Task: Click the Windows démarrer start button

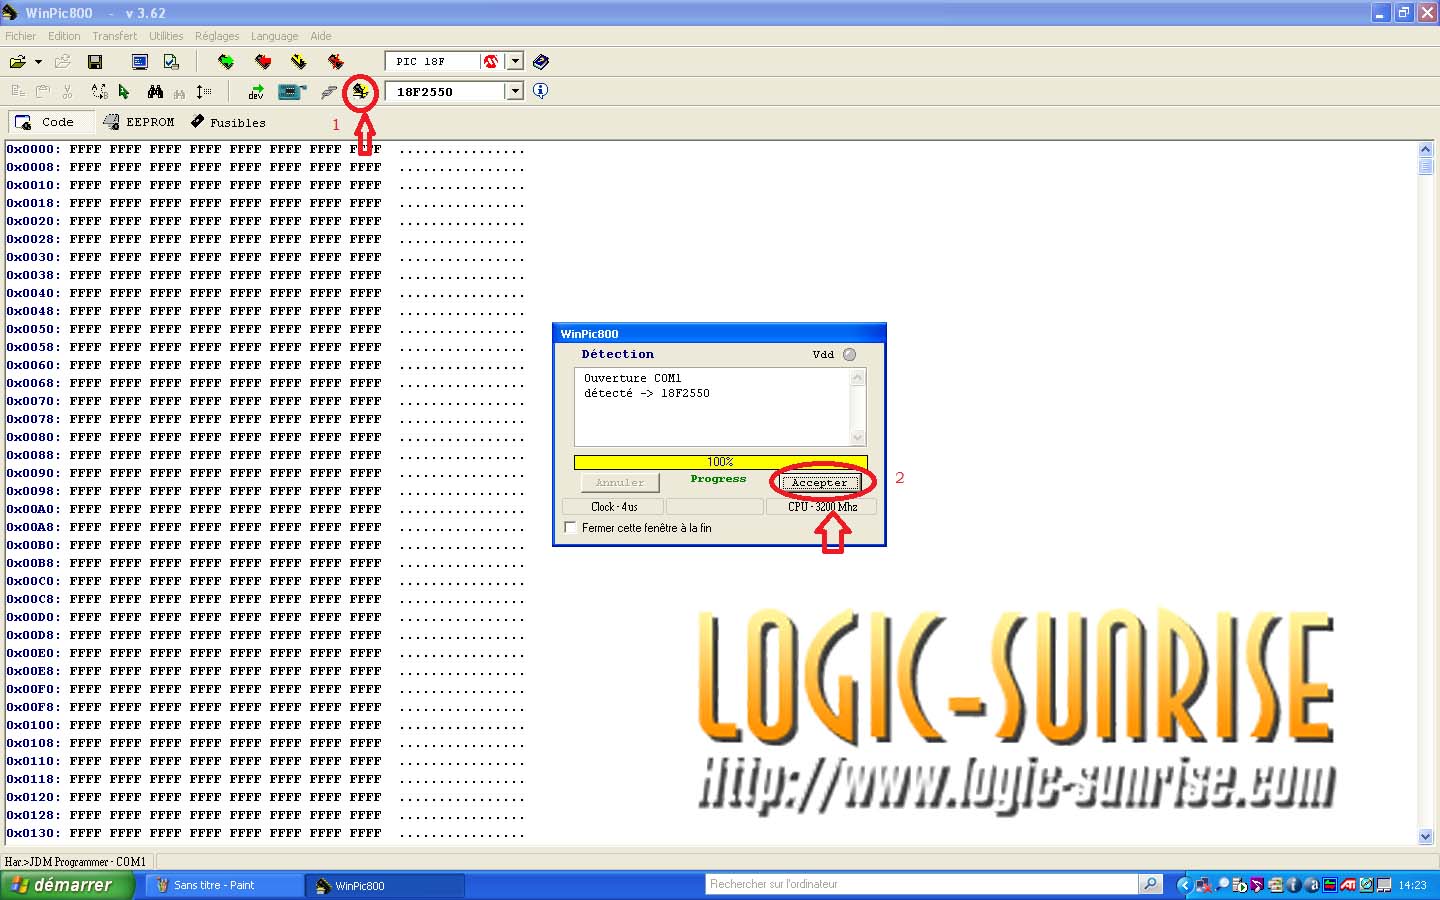Action: pos(66,885)
